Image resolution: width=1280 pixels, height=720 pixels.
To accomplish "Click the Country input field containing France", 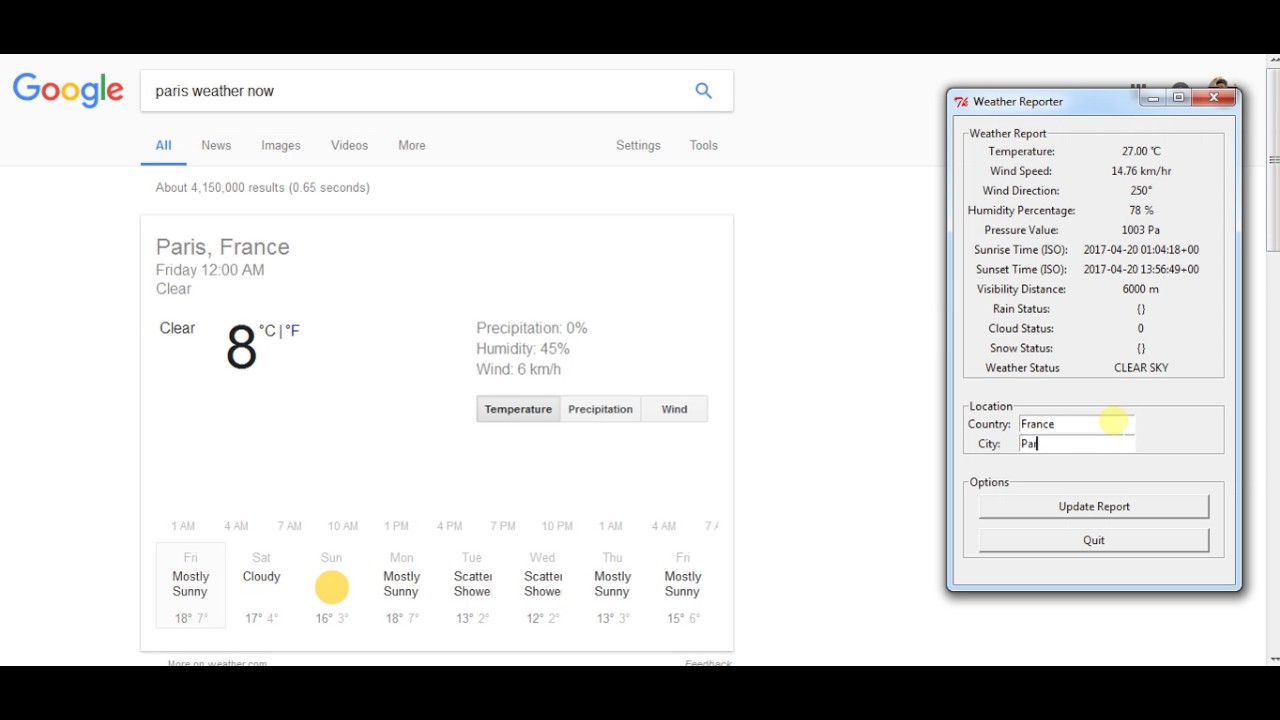I will pos(1077,424).
